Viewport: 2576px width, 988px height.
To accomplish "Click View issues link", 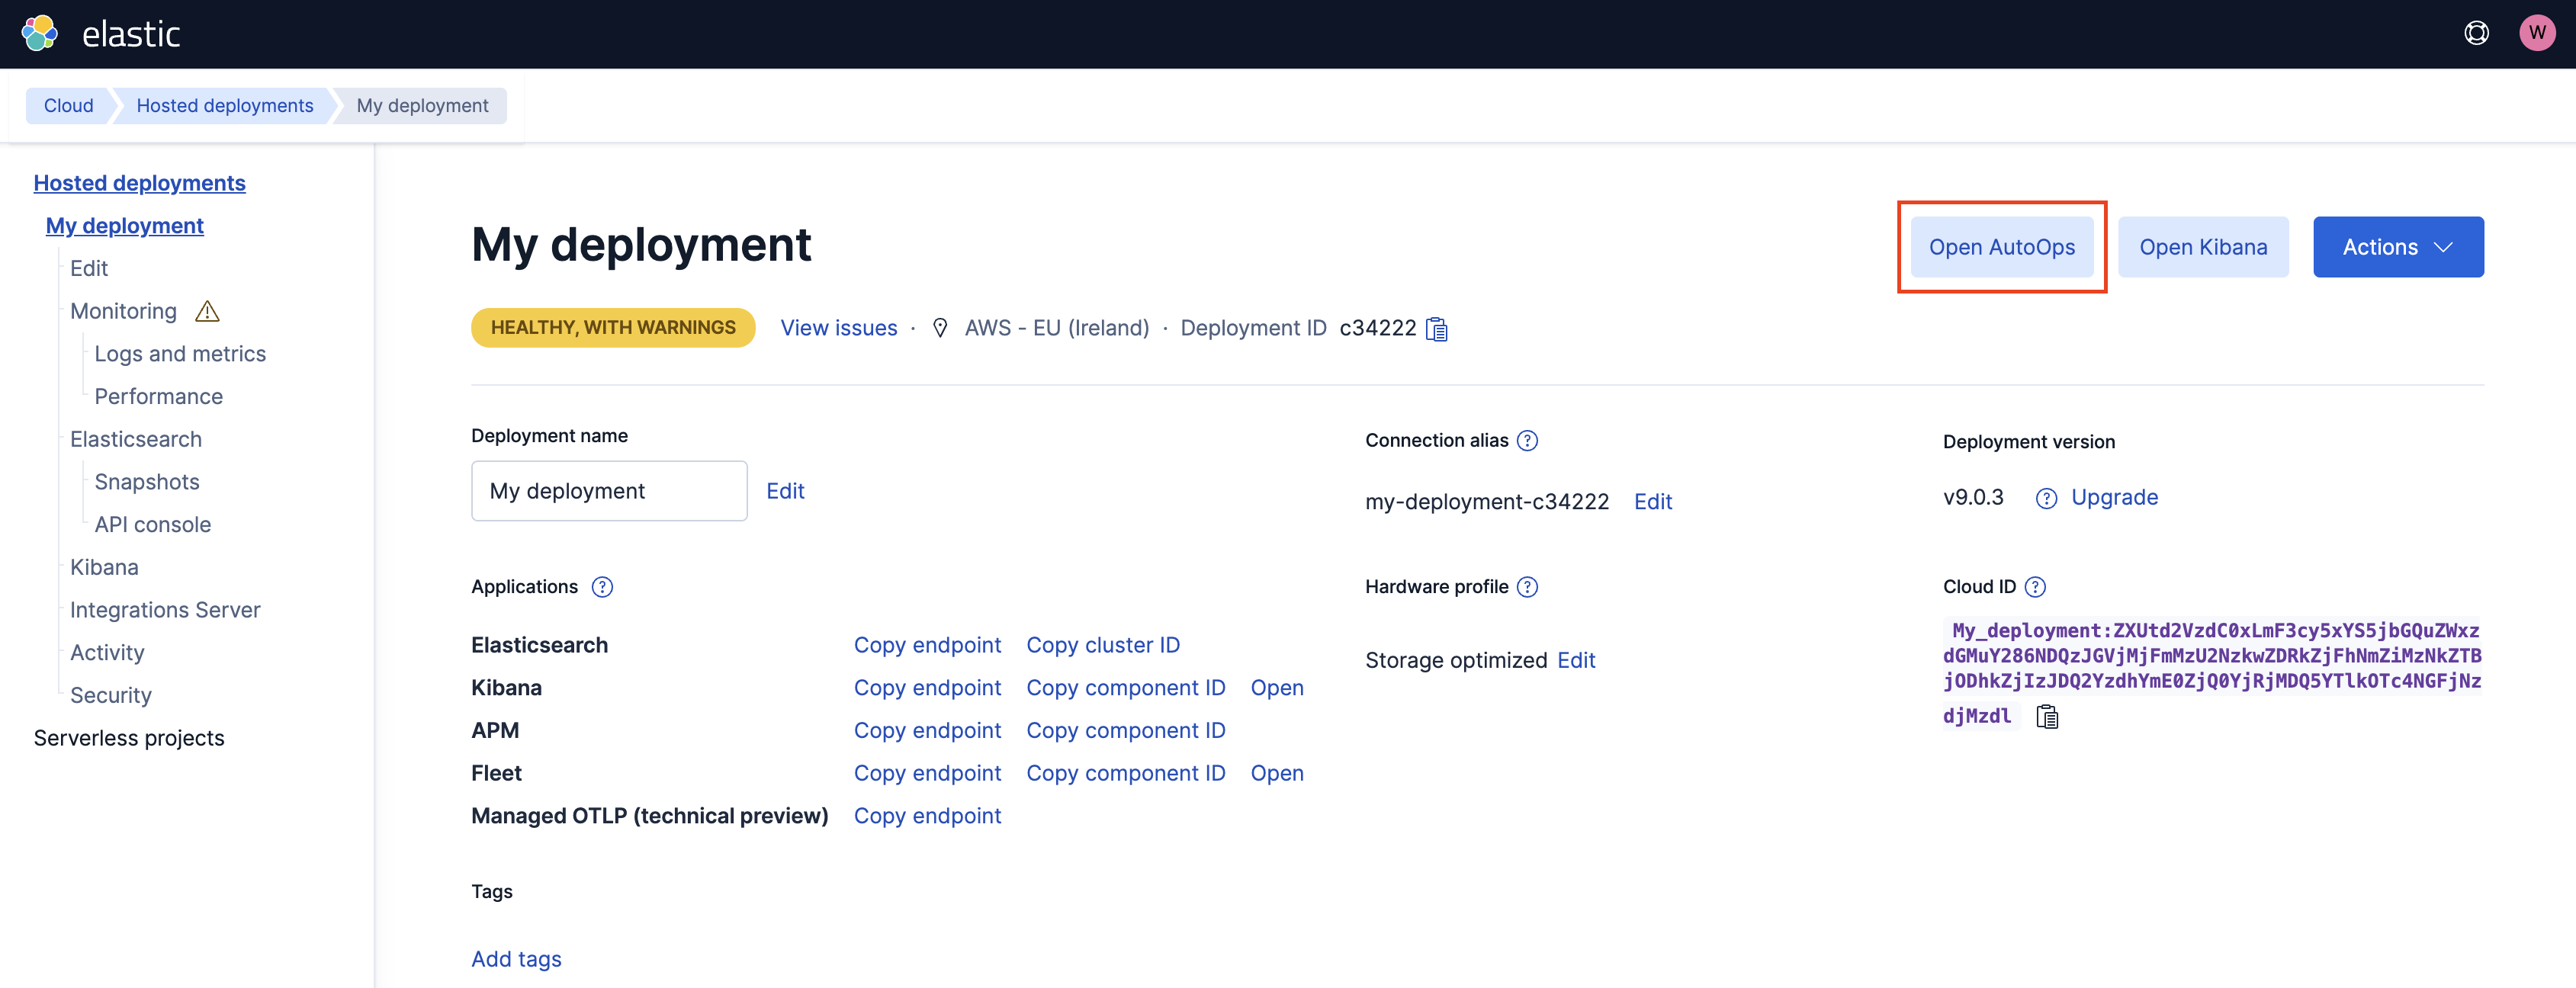I will [838, 328].
